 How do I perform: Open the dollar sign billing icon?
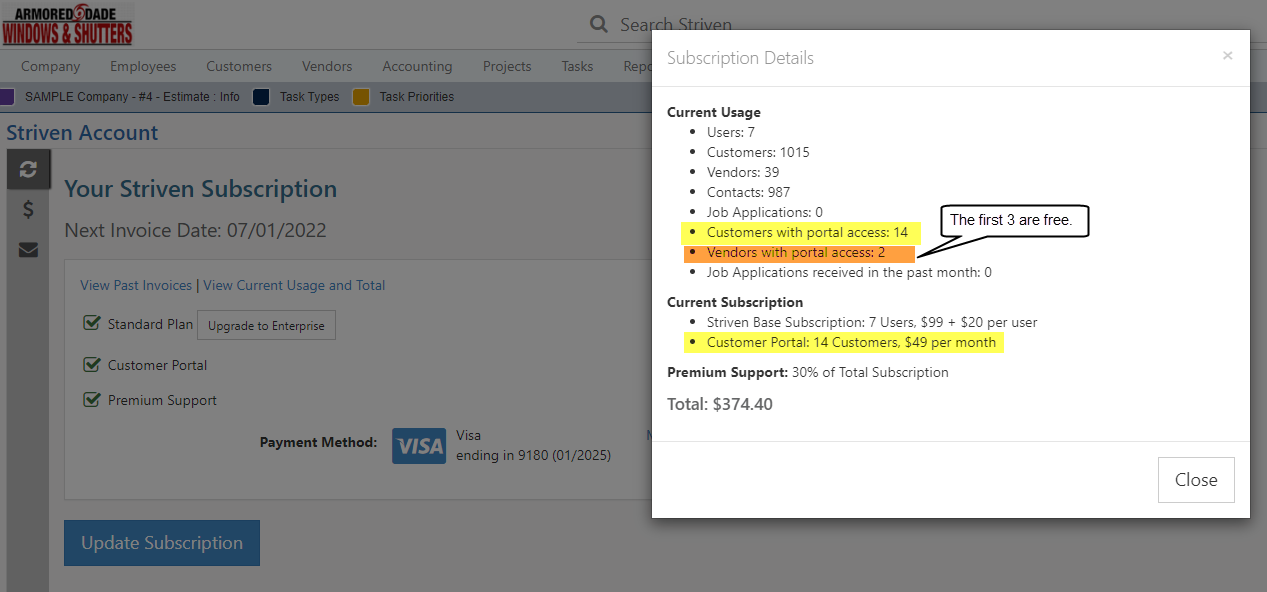(x=28, y=209)
